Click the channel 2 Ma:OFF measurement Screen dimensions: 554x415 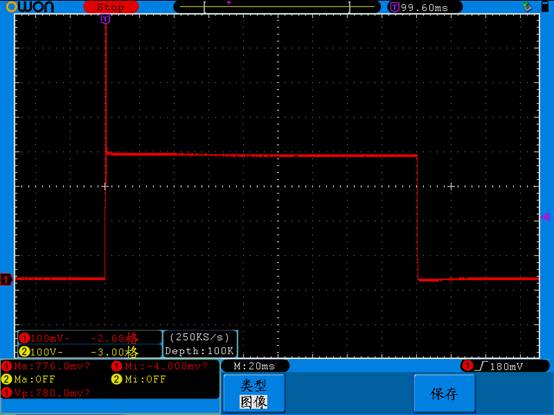point(29,379)
